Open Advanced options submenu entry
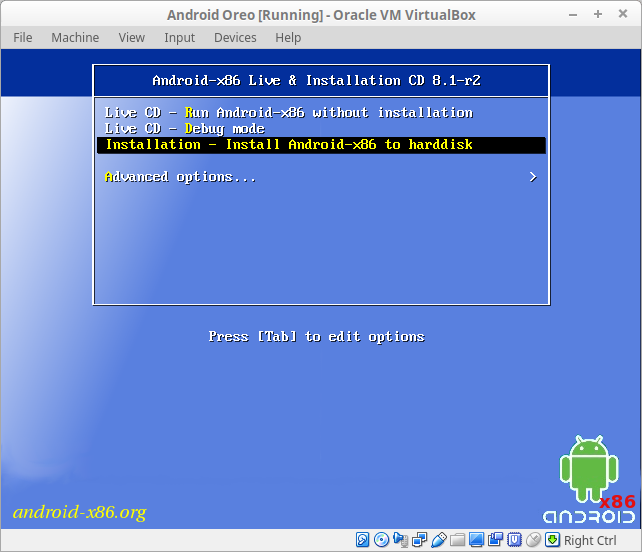Image resolution: width=642 pixels, height=552 pixels. 321,177
